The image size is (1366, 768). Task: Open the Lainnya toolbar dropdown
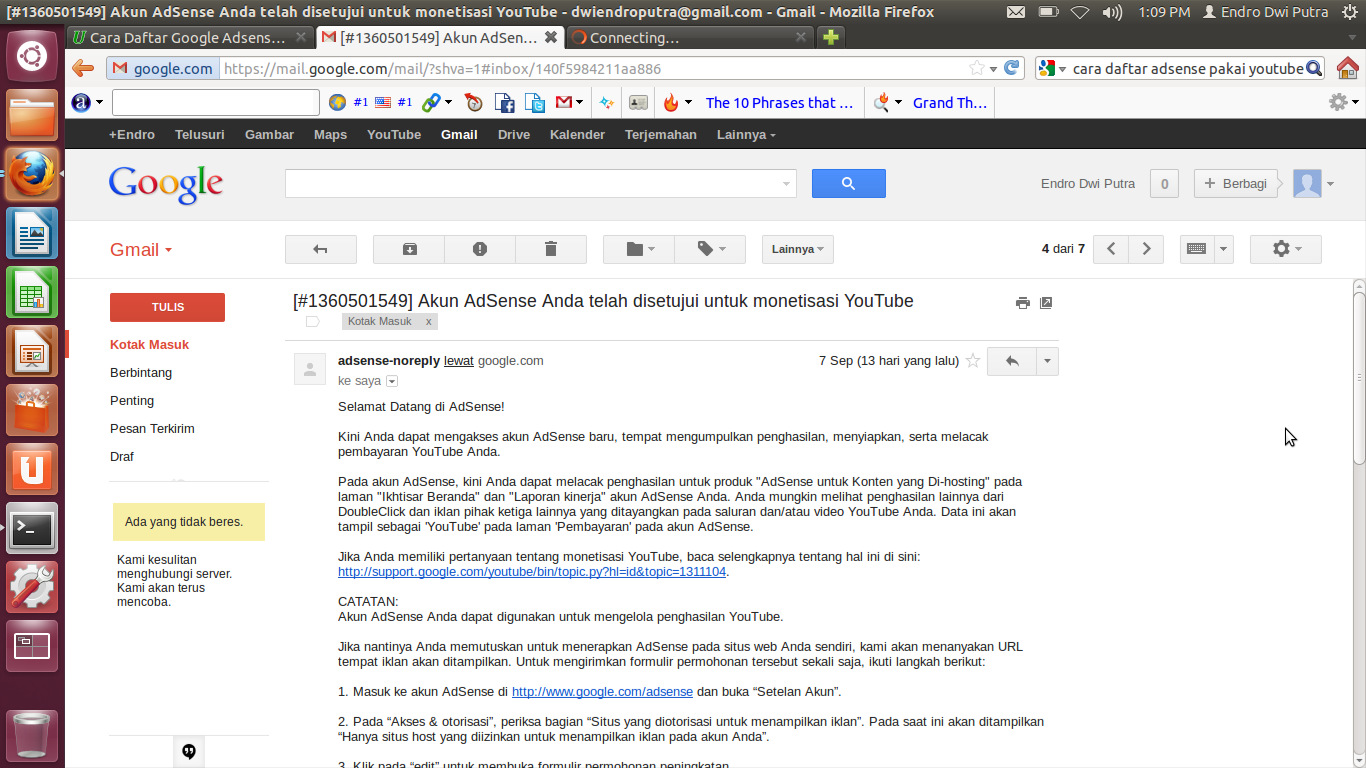pyautogui.click(x=797, y=249)
